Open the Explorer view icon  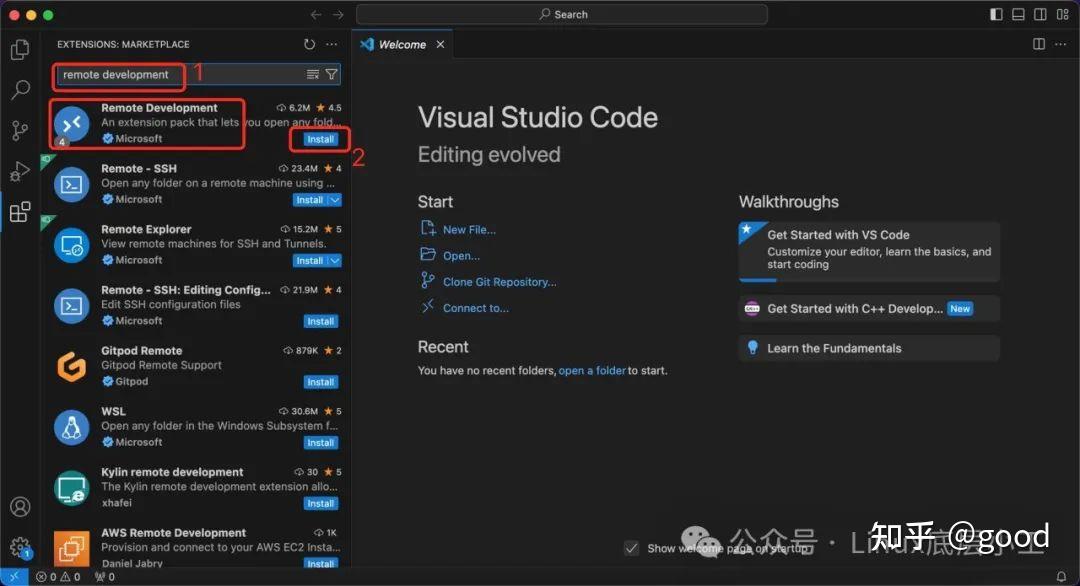20,48
